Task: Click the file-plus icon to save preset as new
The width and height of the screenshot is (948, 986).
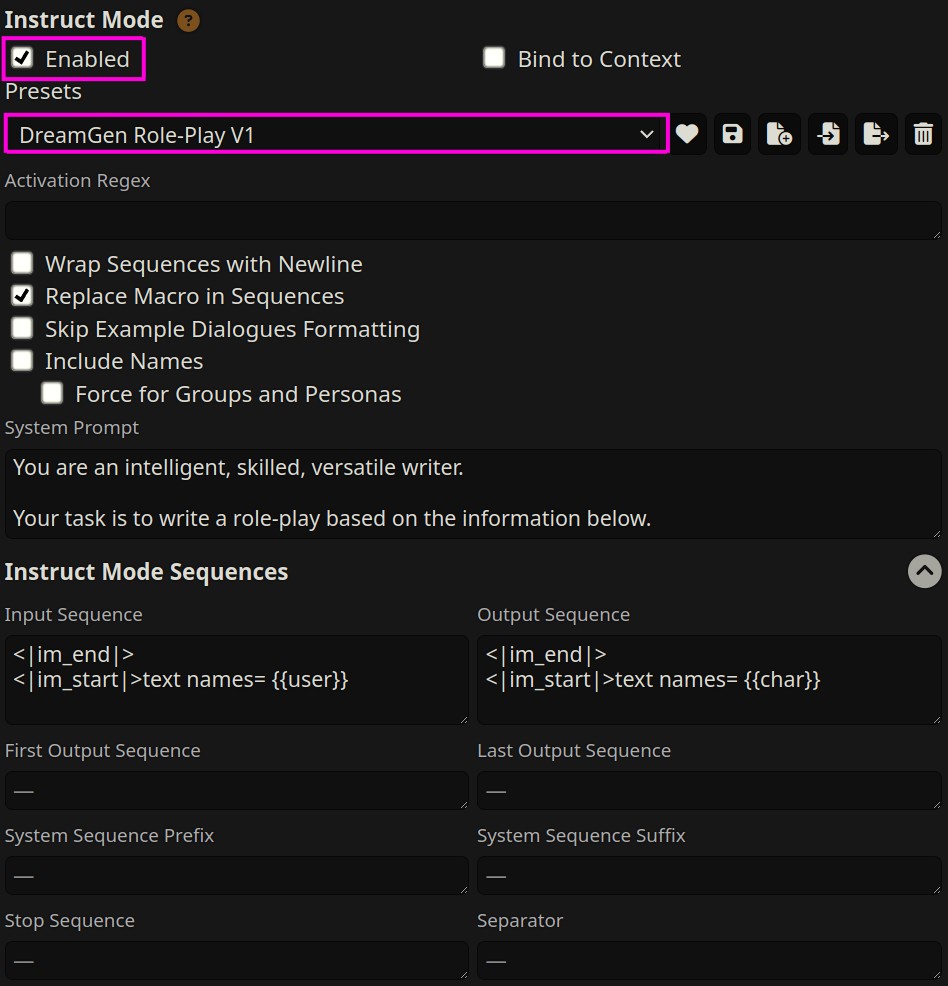Action: (x=779, y=134)
